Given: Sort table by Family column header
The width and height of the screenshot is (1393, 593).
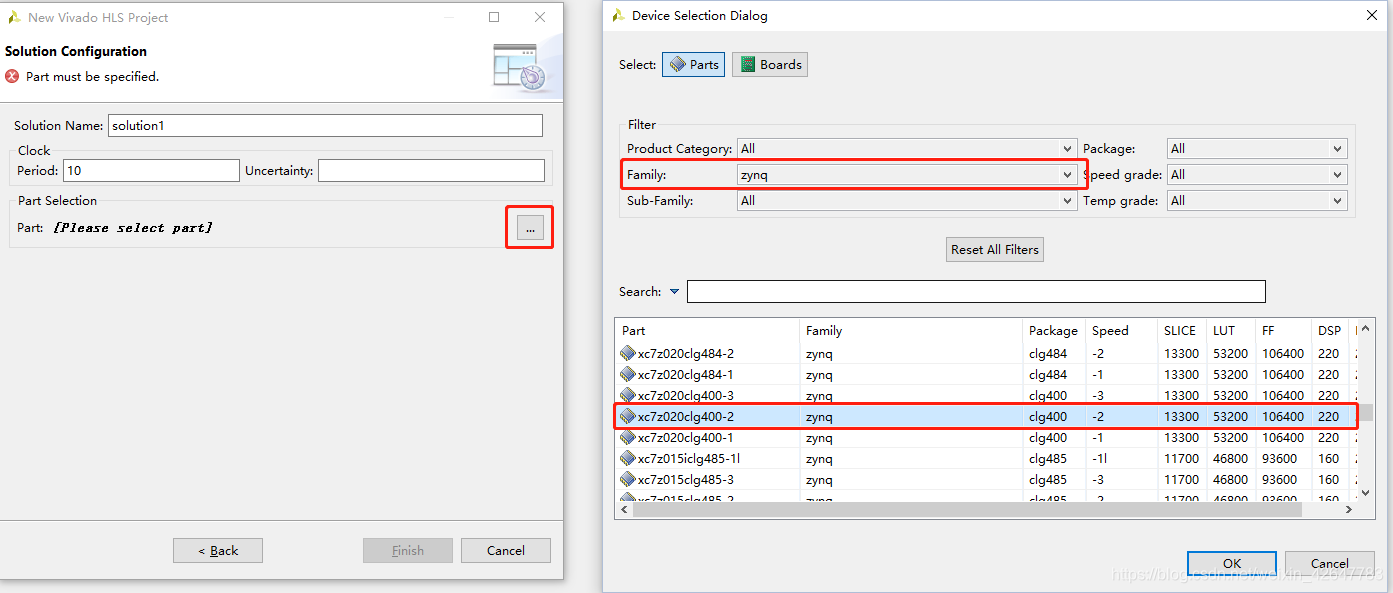Looking at the screenshot, I should [912, 330].
